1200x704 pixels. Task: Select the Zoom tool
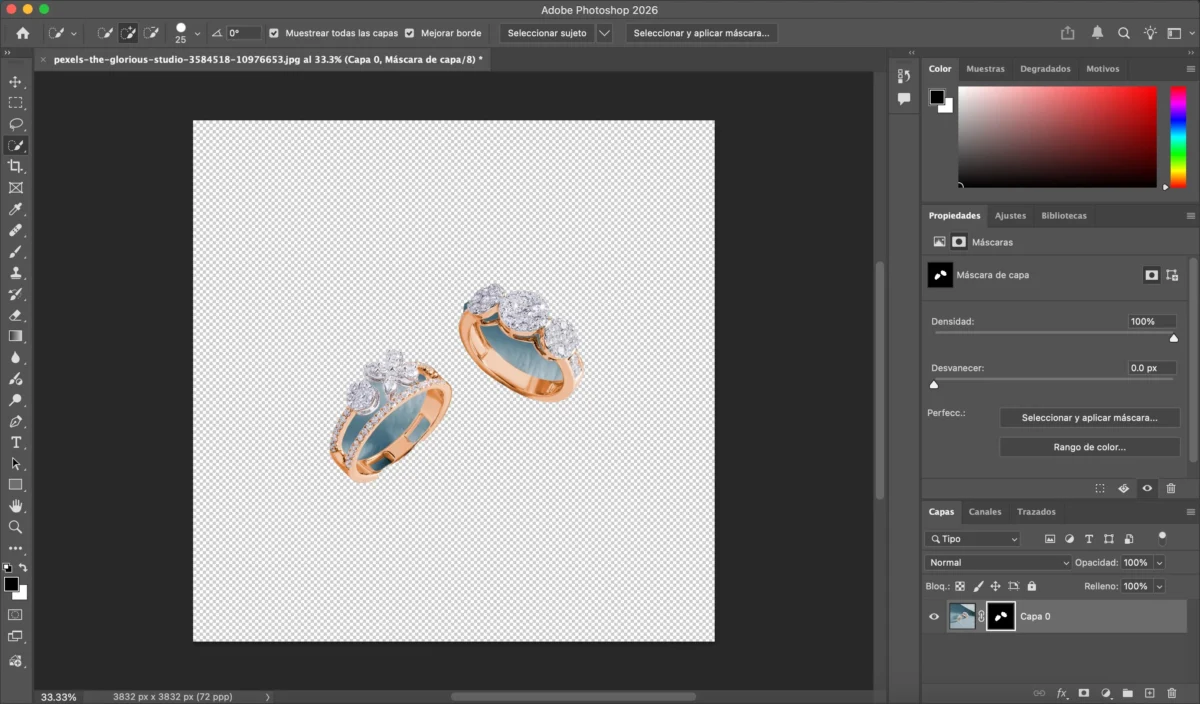16,527
